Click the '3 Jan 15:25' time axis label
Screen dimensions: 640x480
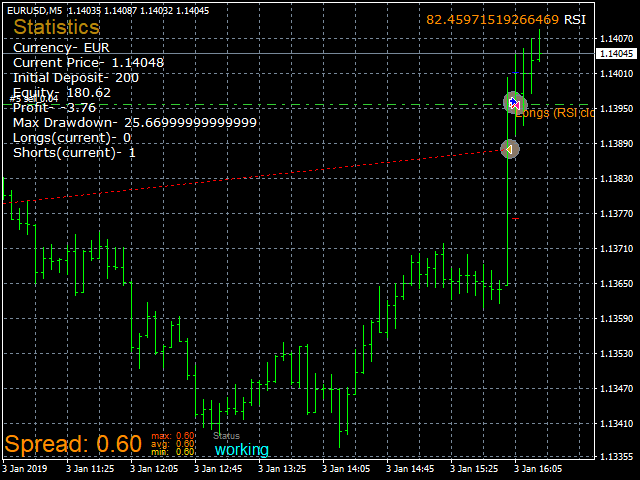tap(474, 469)
